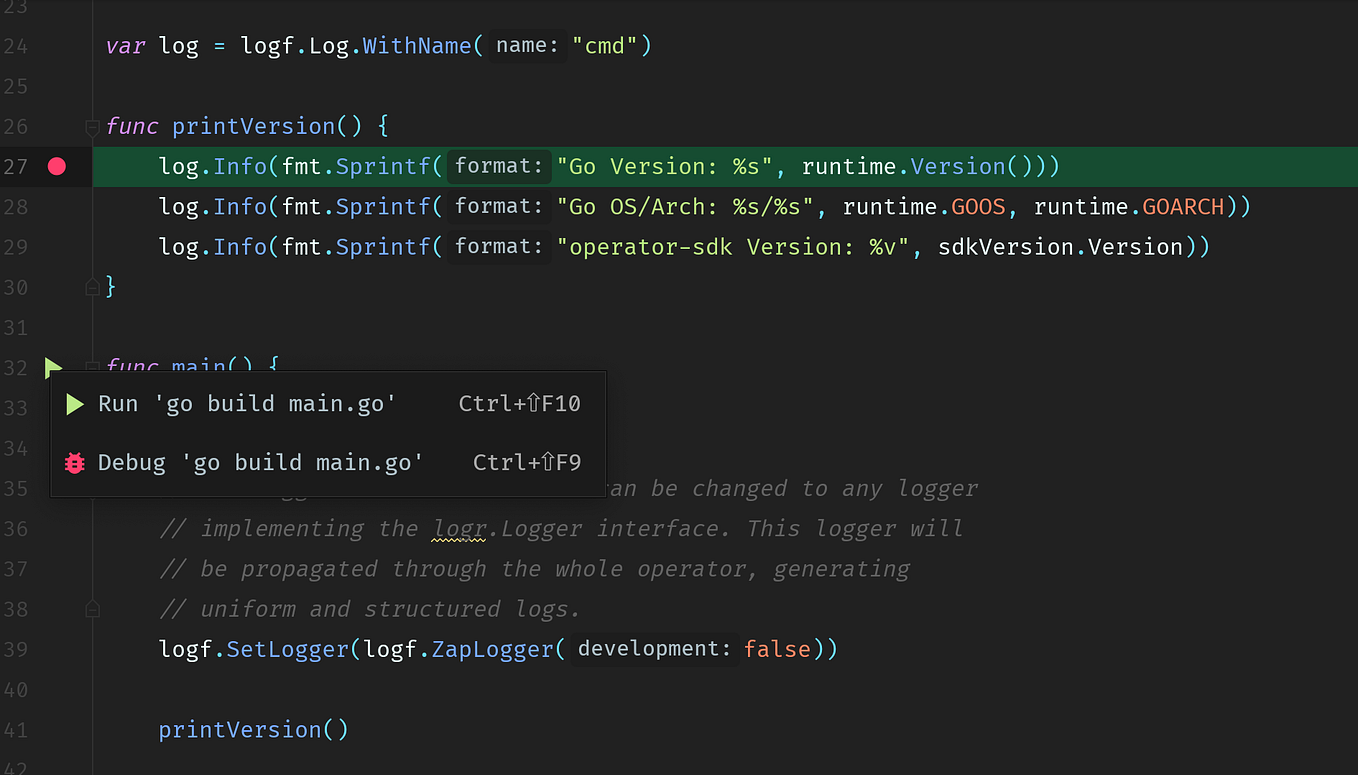
Task: Click the fold marker next to line 30
Action: point(91,287)
